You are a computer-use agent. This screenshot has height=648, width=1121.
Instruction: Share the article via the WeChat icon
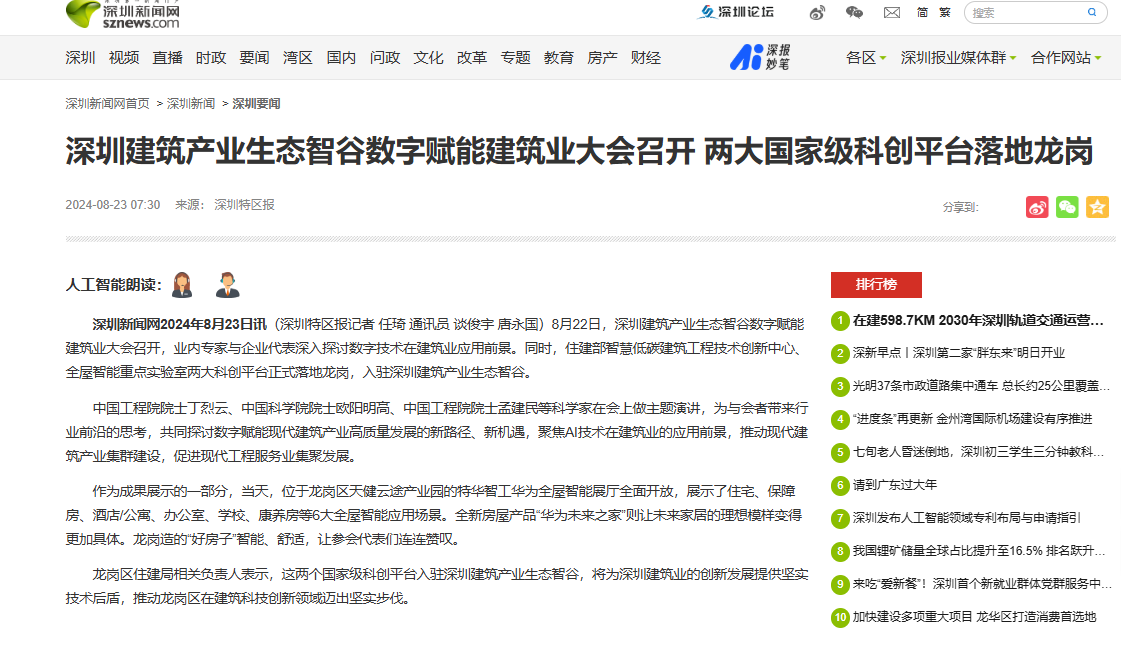pos(1067,207)
